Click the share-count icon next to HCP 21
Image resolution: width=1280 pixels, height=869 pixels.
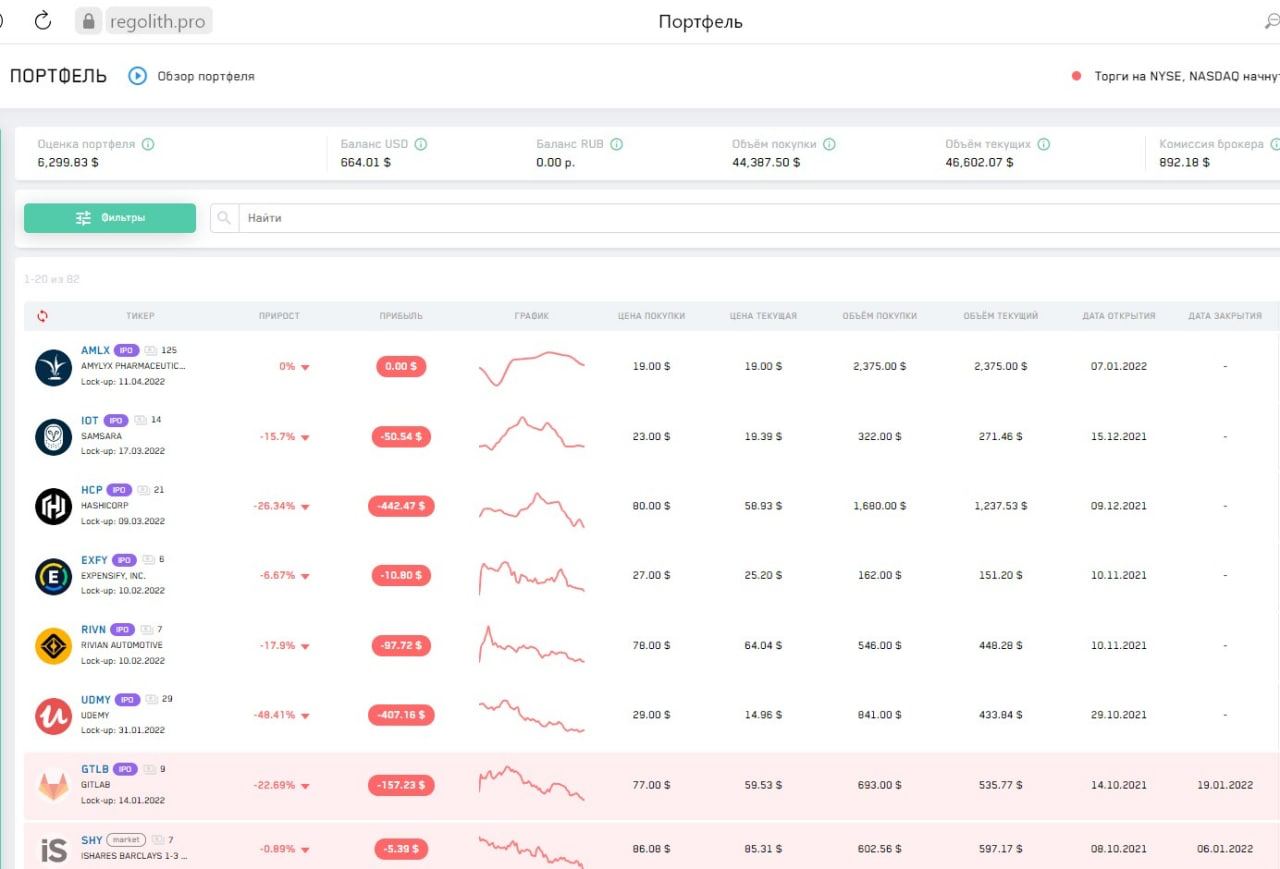pyautogui.click(x=144, y=491)
